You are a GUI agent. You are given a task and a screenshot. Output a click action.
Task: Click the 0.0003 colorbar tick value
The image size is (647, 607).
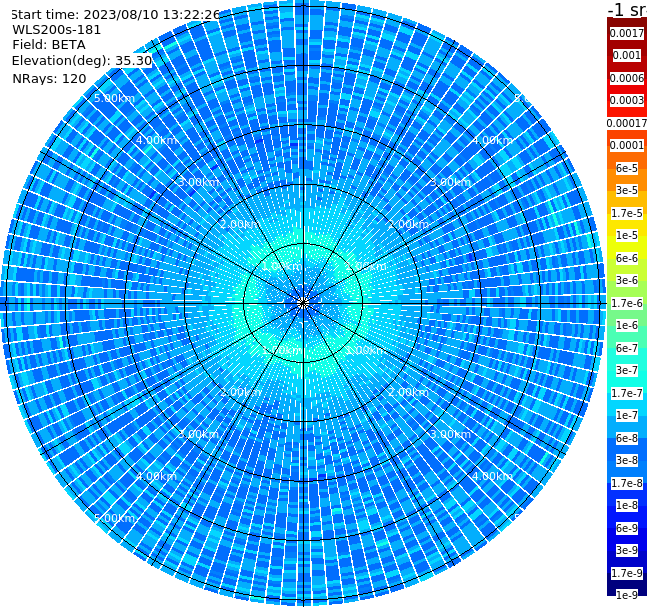[627, 100]
